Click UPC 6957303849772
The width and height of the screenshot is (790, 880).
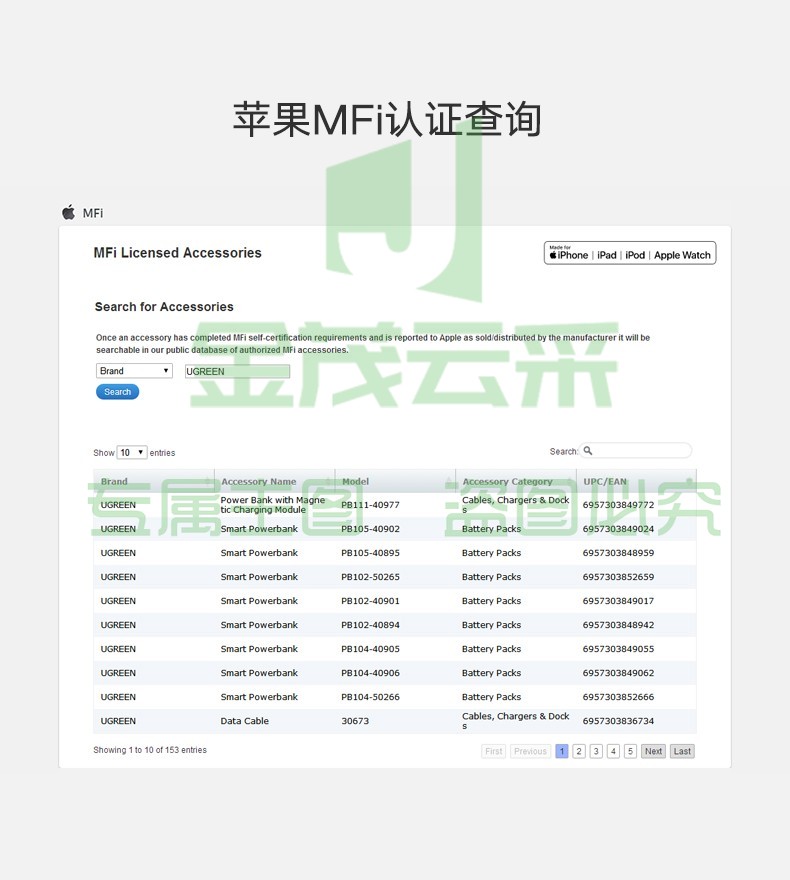(618, 505)
